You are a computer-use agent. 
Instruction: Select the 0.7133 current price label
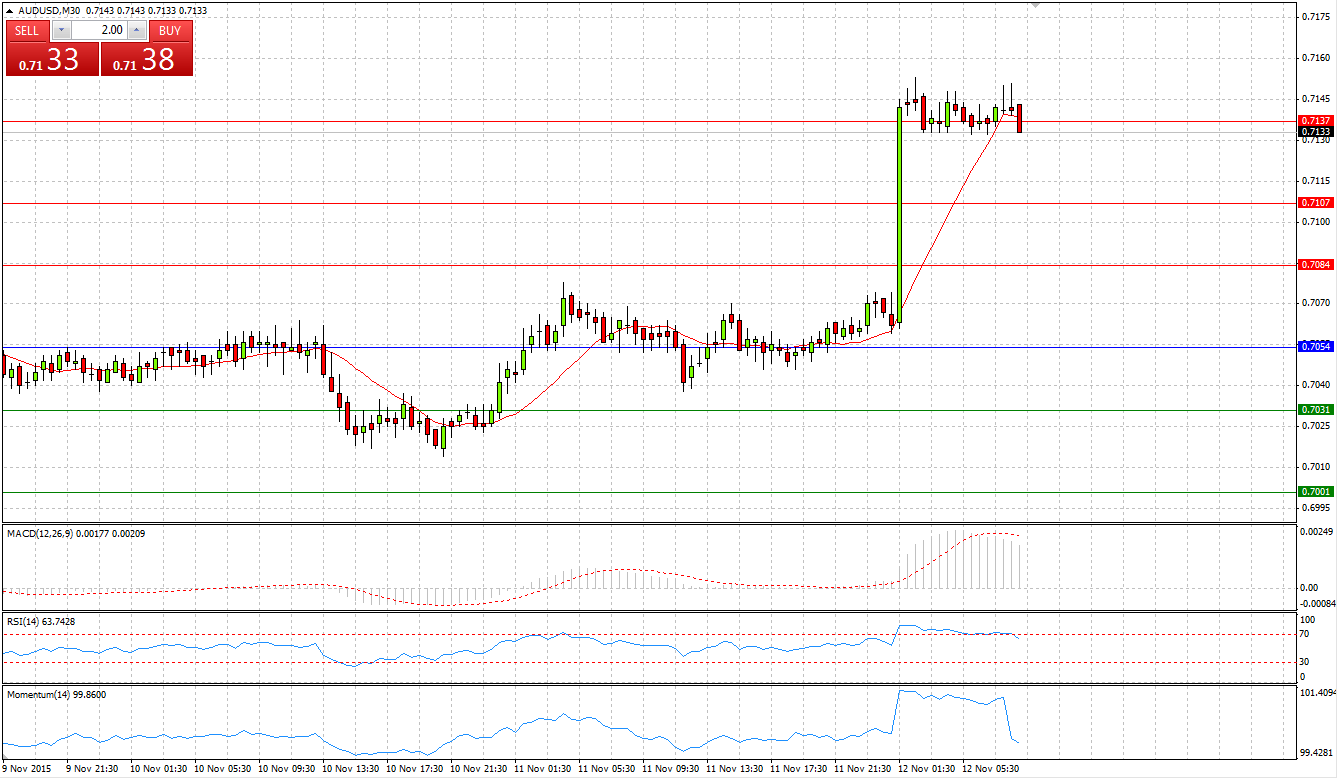coord(1315,131)
